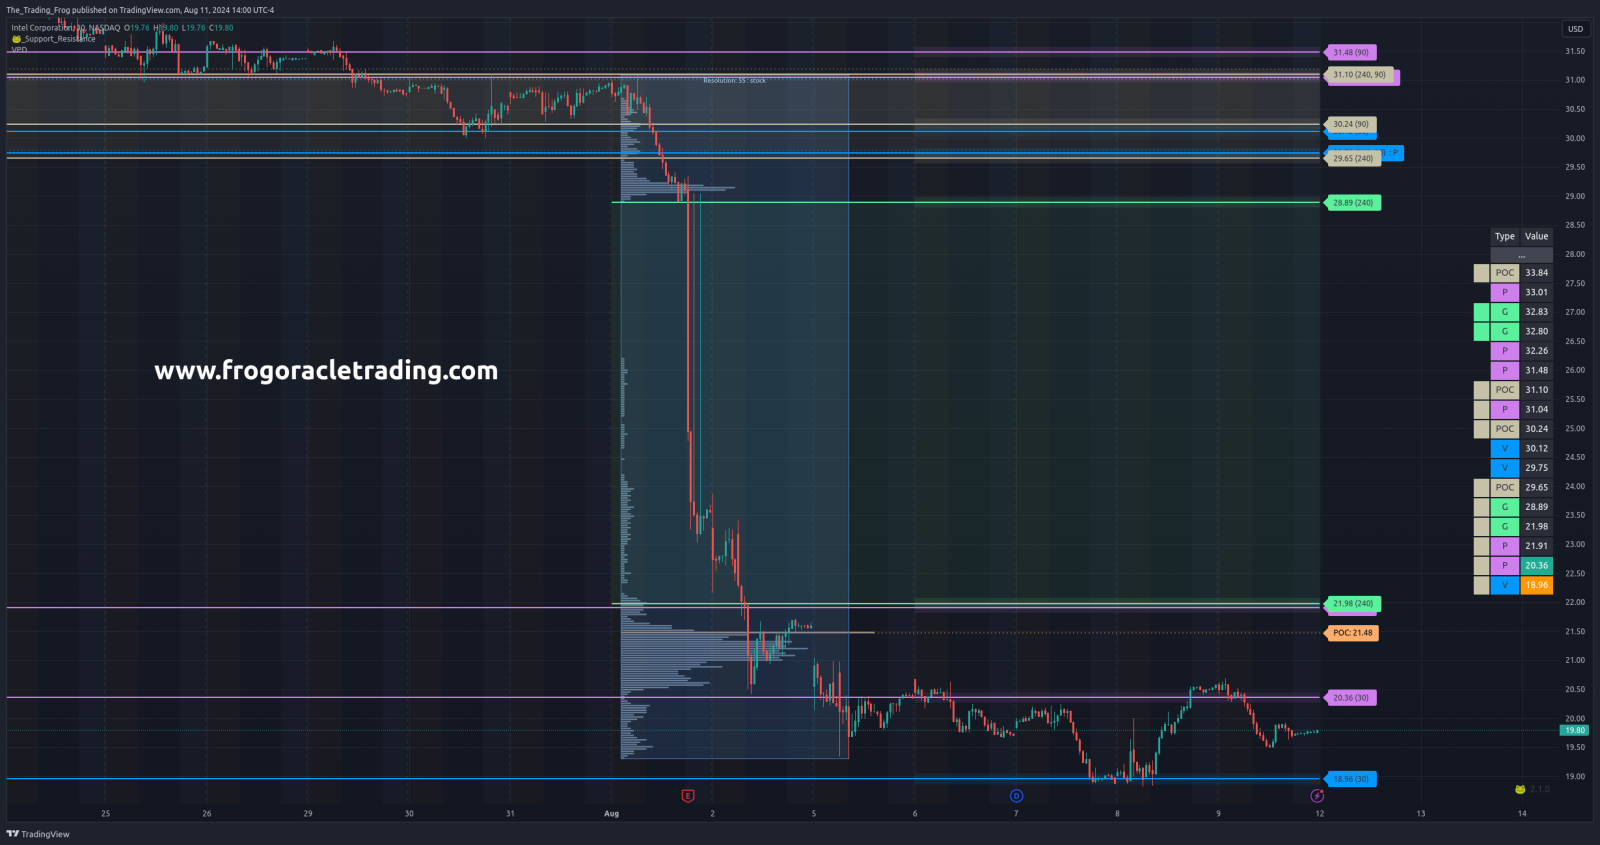
Task: Click the table value 32.83
Action: 1537,311
